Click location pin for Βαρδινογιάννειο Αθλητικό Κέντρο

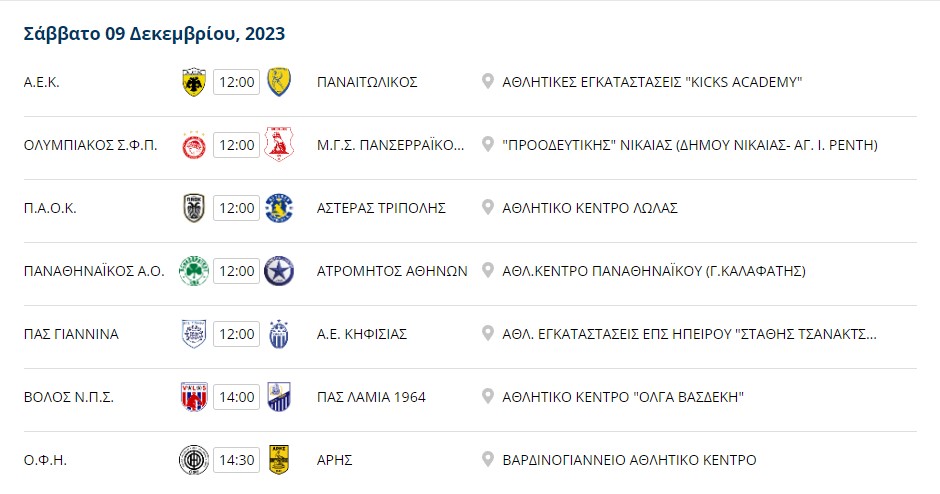pos(488,459)
